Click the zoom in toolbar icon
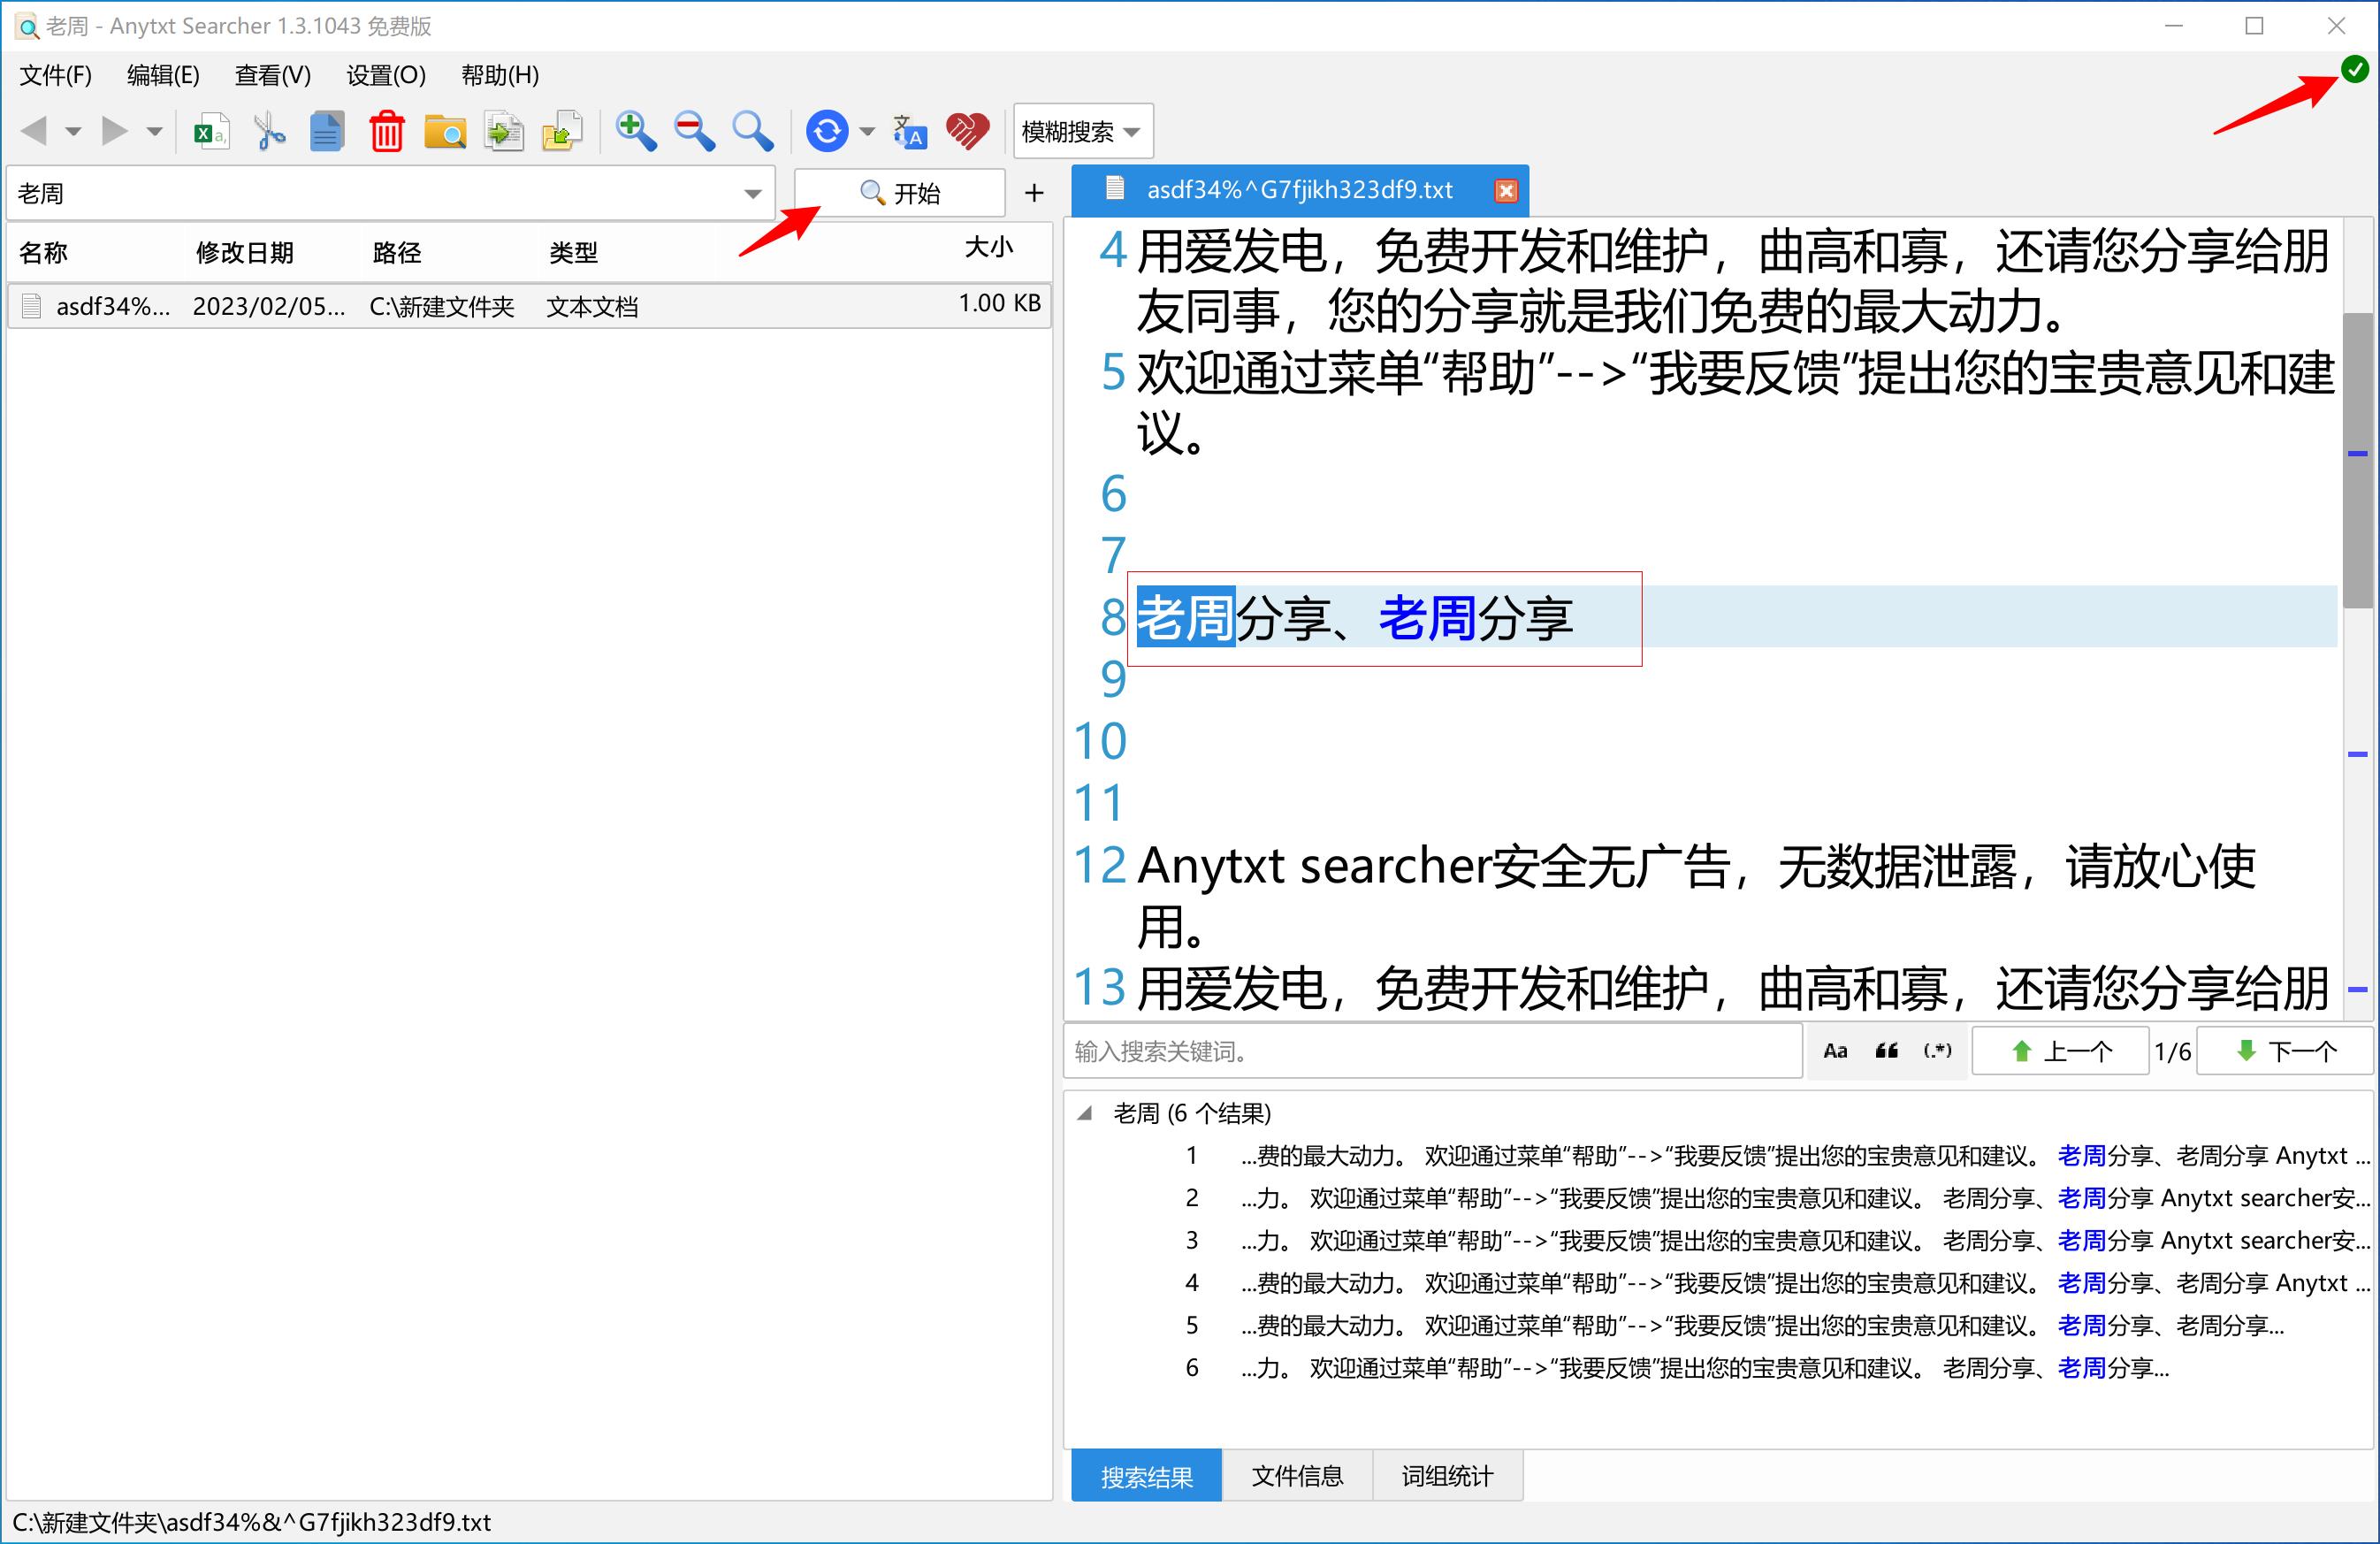Screen dimensions: 2380x1544 pyautogui.click(x=635, y=130)
